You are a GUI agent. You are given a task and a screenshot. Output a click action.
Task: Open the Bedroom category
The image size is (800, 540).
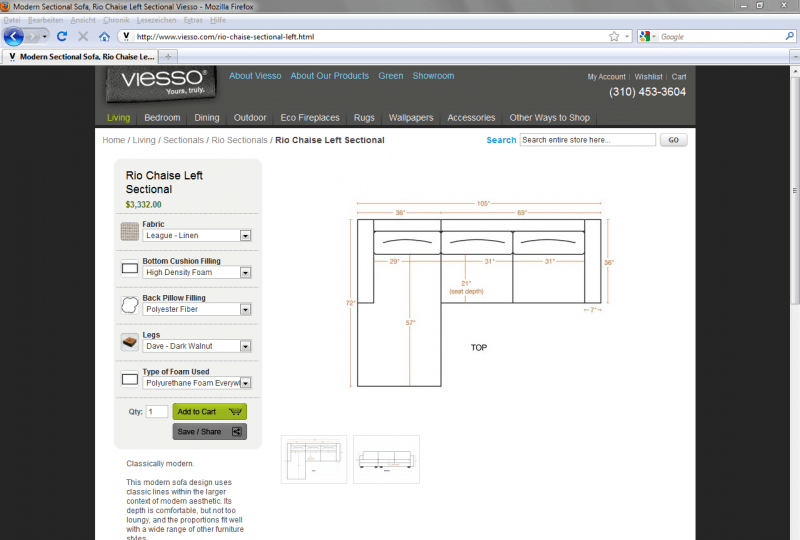[x=162, y=118]
